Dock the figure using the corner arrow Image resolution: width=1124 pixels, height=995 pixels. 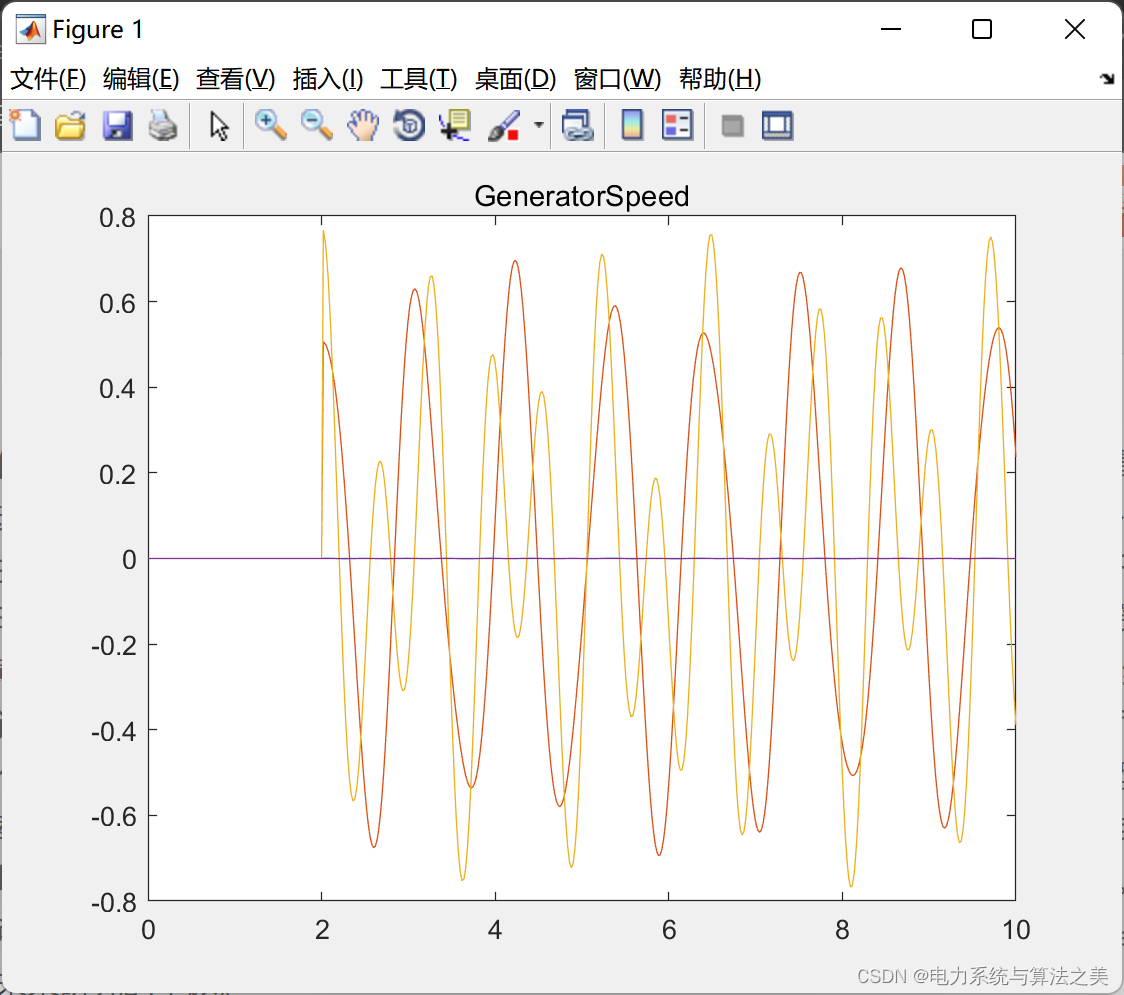[x=1107, y=79]
